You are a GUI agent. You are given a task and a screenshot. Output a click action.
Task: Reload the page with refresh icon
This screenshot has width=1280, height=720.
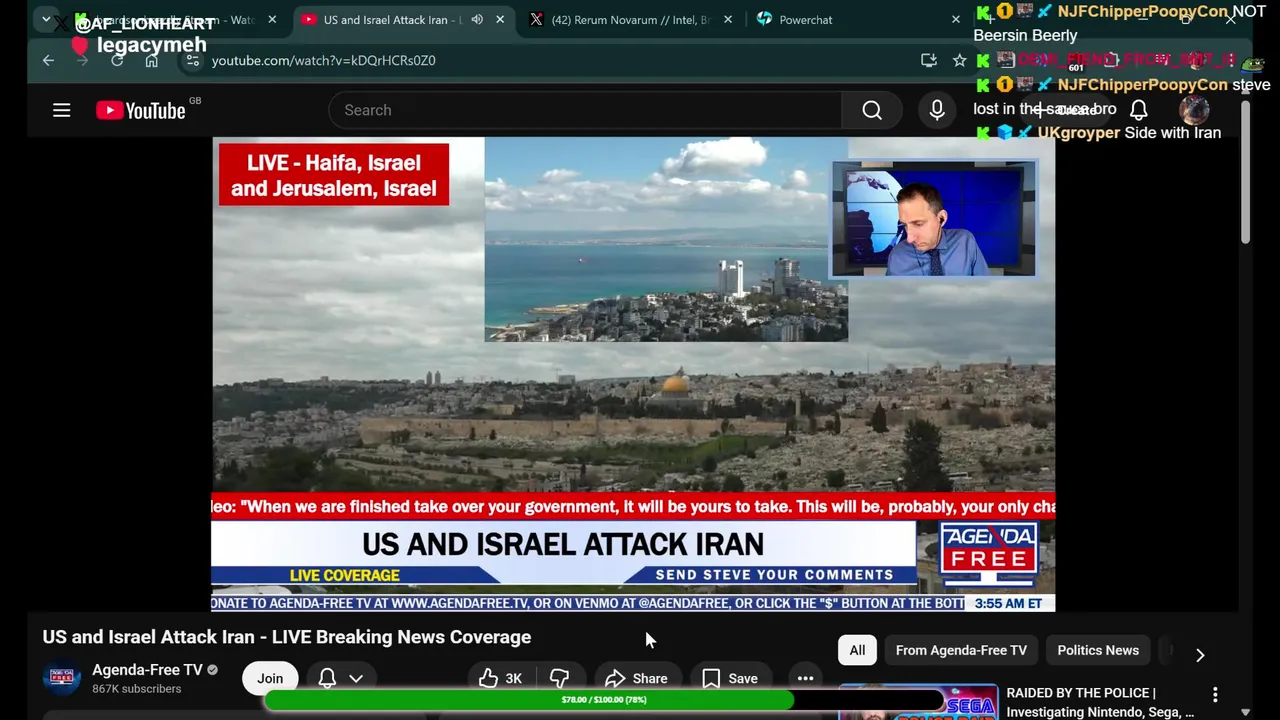(117, 60)
